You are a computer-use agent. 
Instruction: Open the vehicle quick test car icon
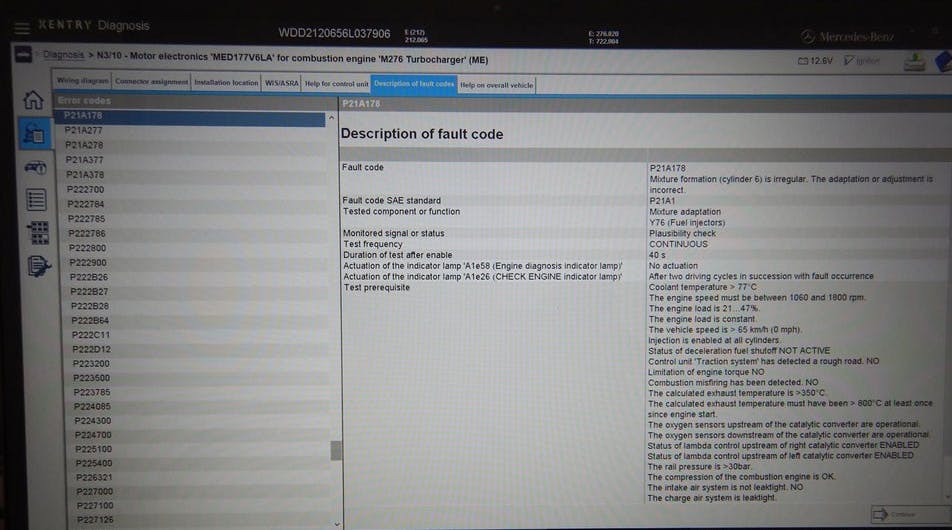coord(34,166)
